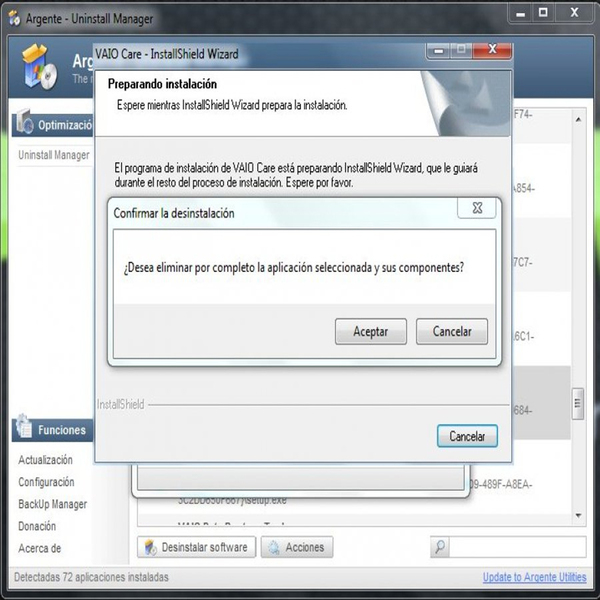
Task: Minimize the VAIO Care InstallShield Wizard
Action: [439, 50]
